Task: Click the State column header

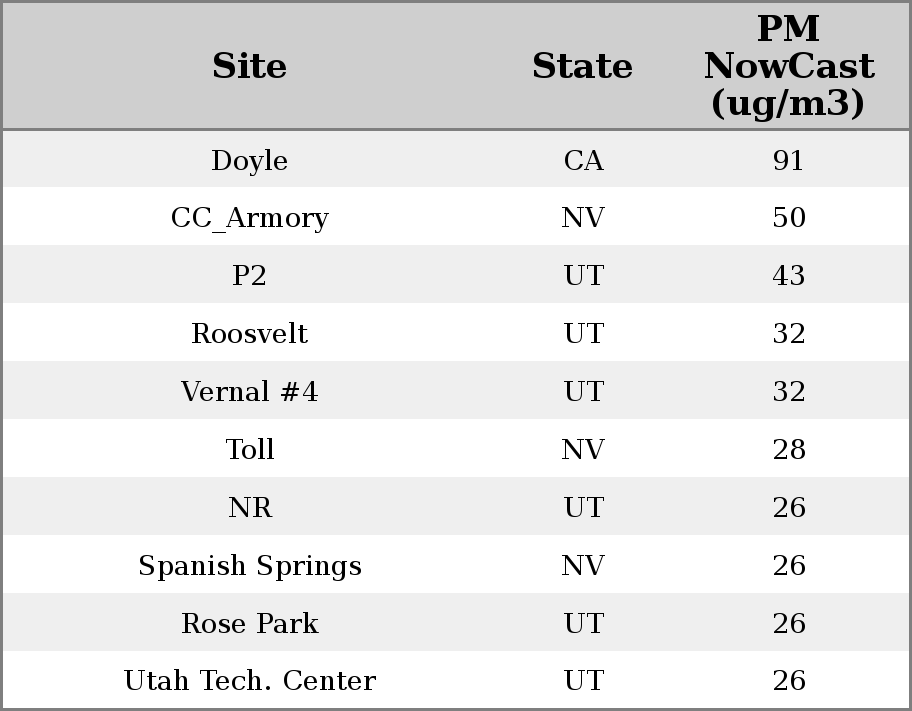Action: [x=582, y=66]
